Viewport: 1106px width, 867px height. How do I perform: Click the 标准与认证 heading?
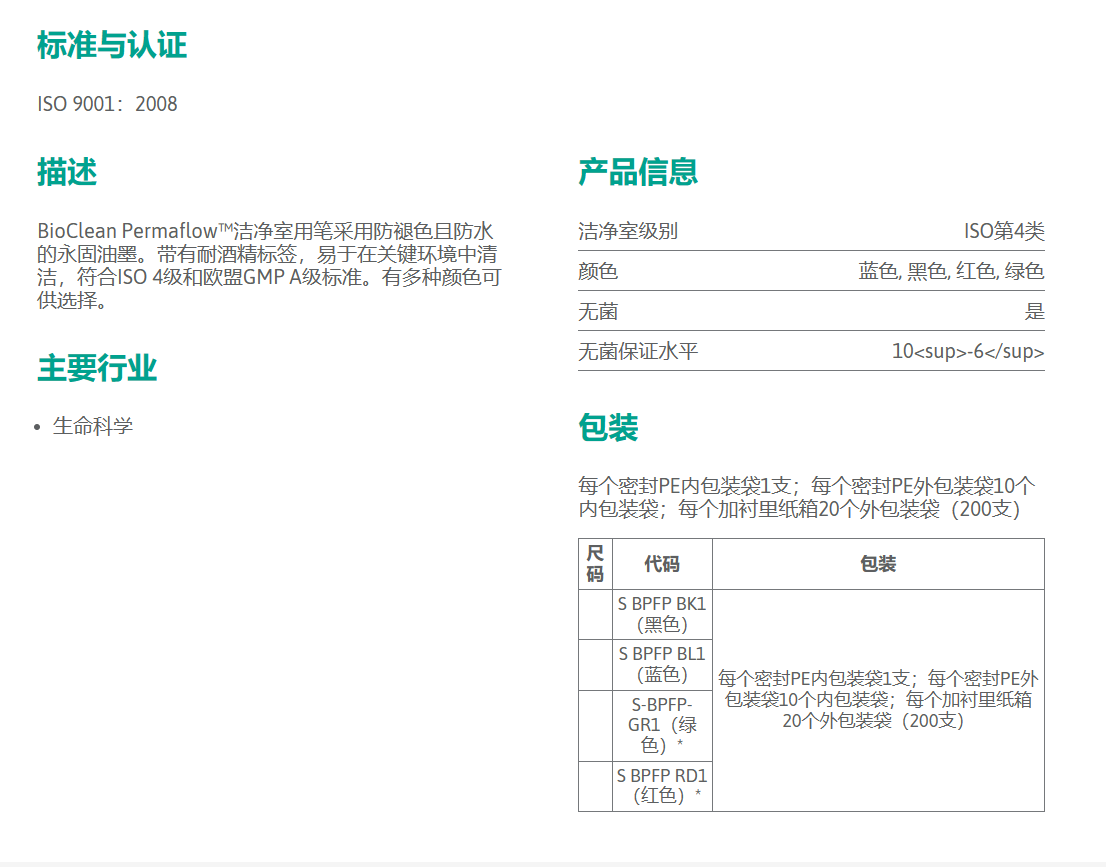coord(111,45)
